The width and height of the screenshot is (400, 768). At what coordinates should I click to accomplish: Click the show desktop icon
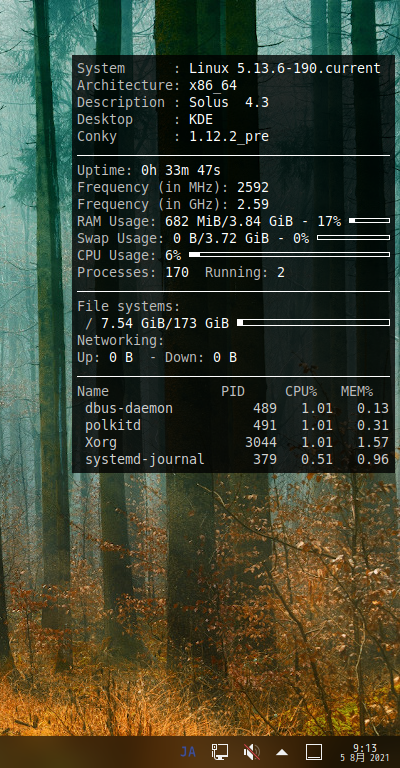pos(314,751)
